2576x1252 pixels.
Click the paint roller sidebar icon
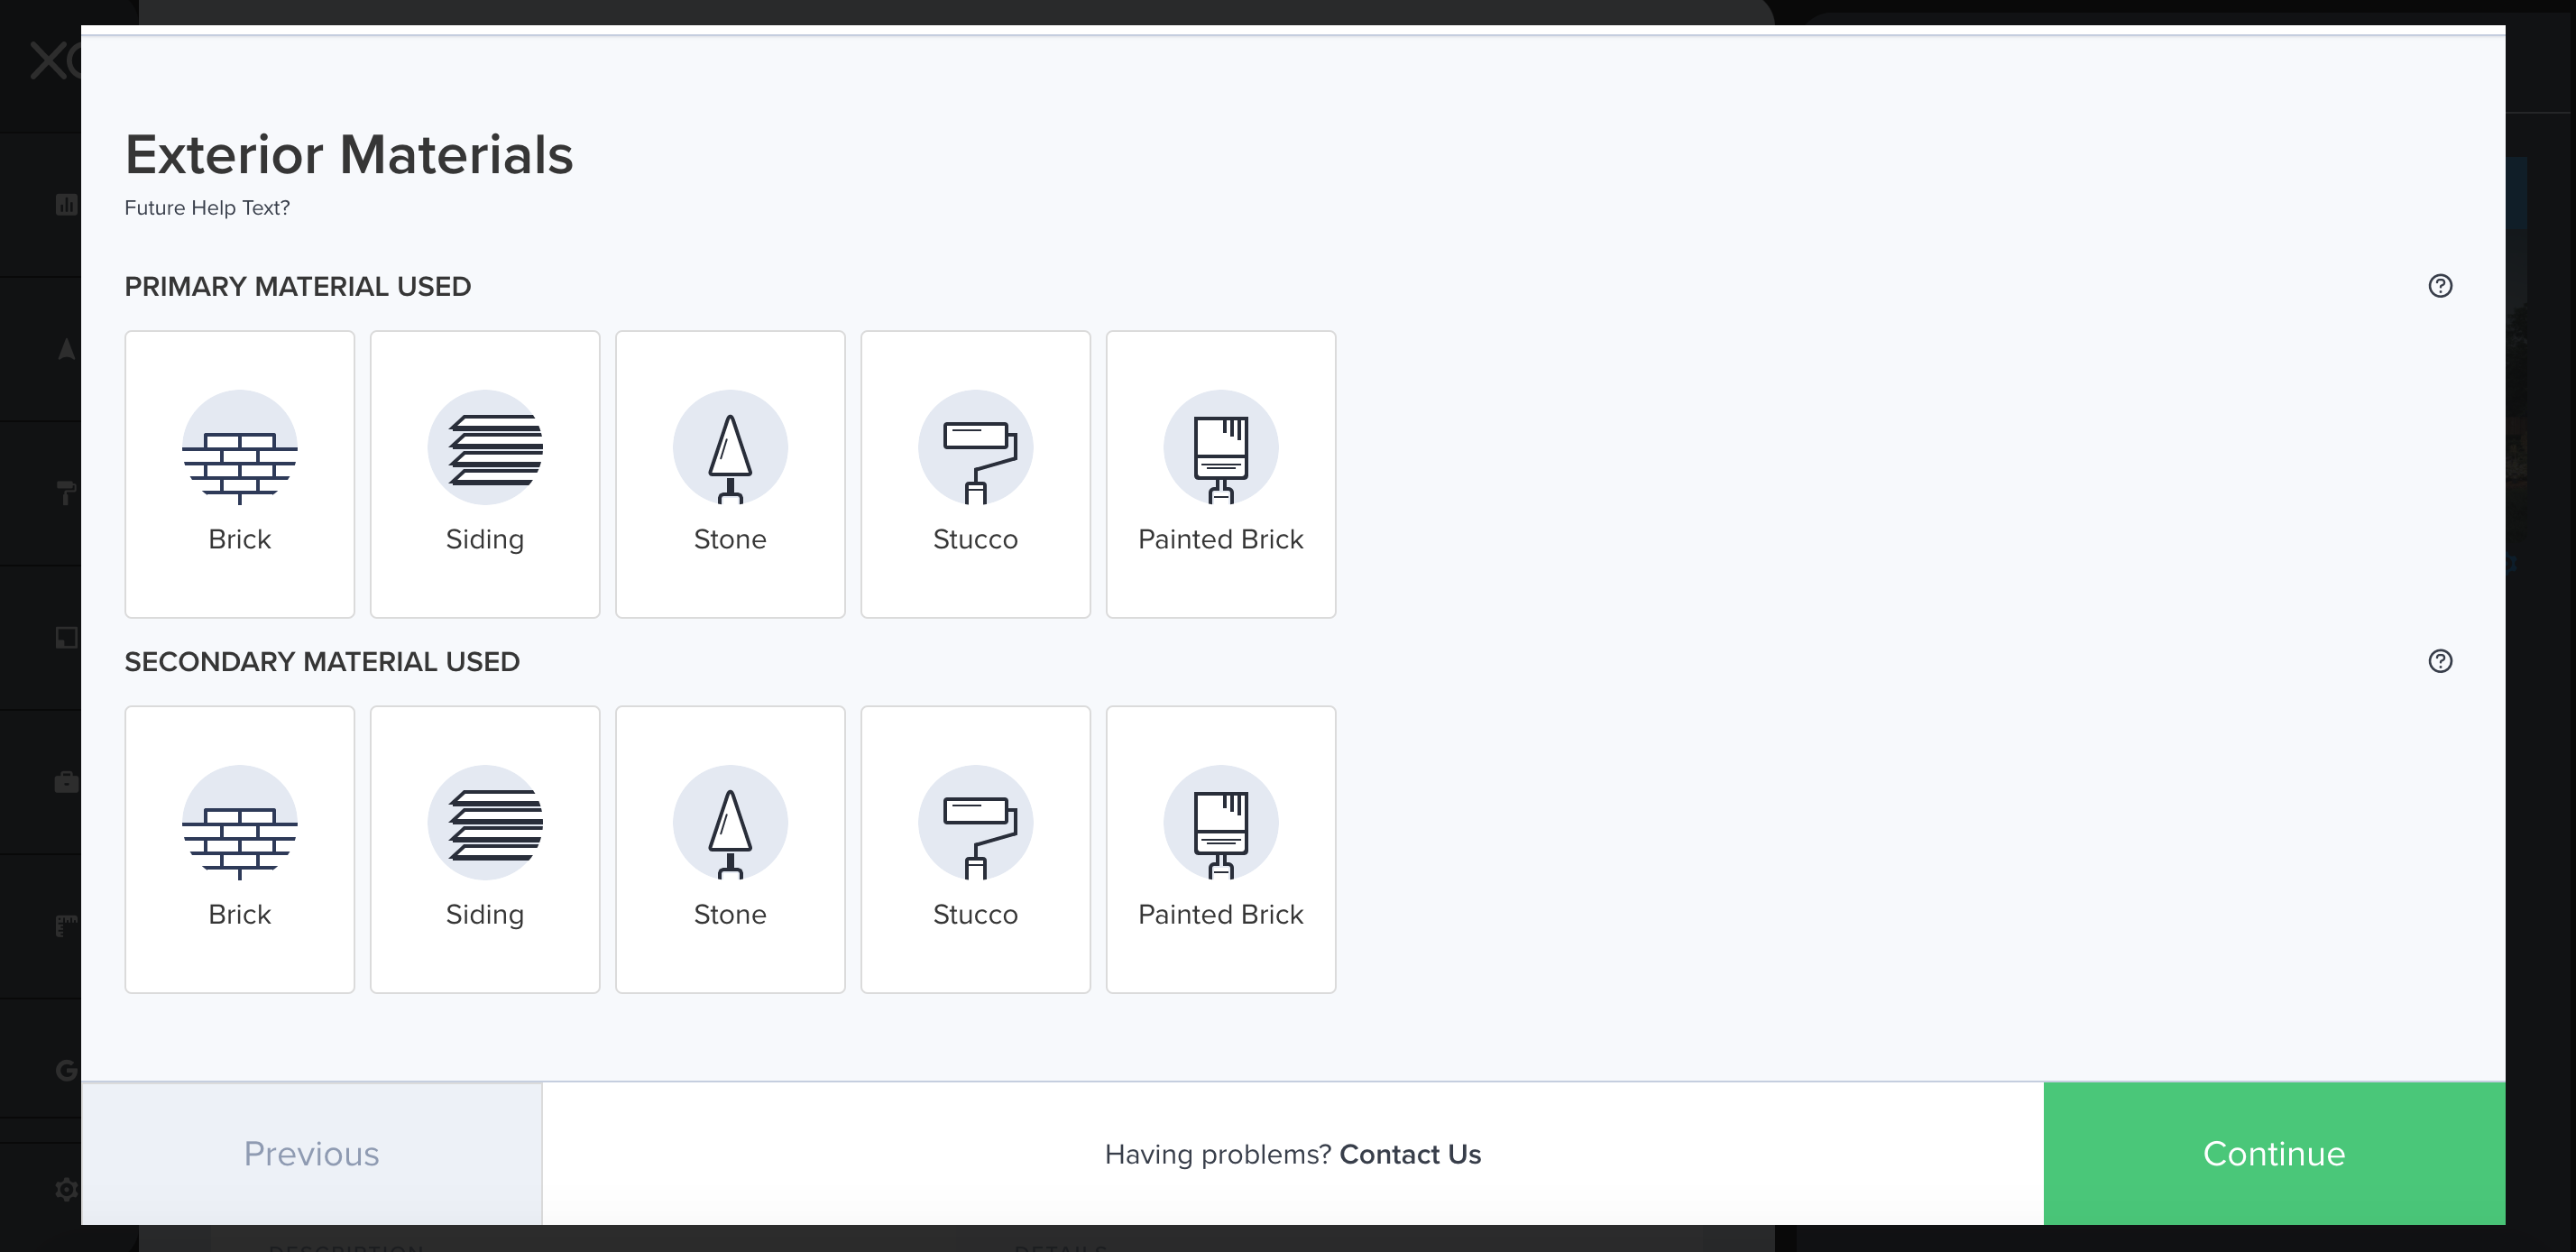coord(66,492)
